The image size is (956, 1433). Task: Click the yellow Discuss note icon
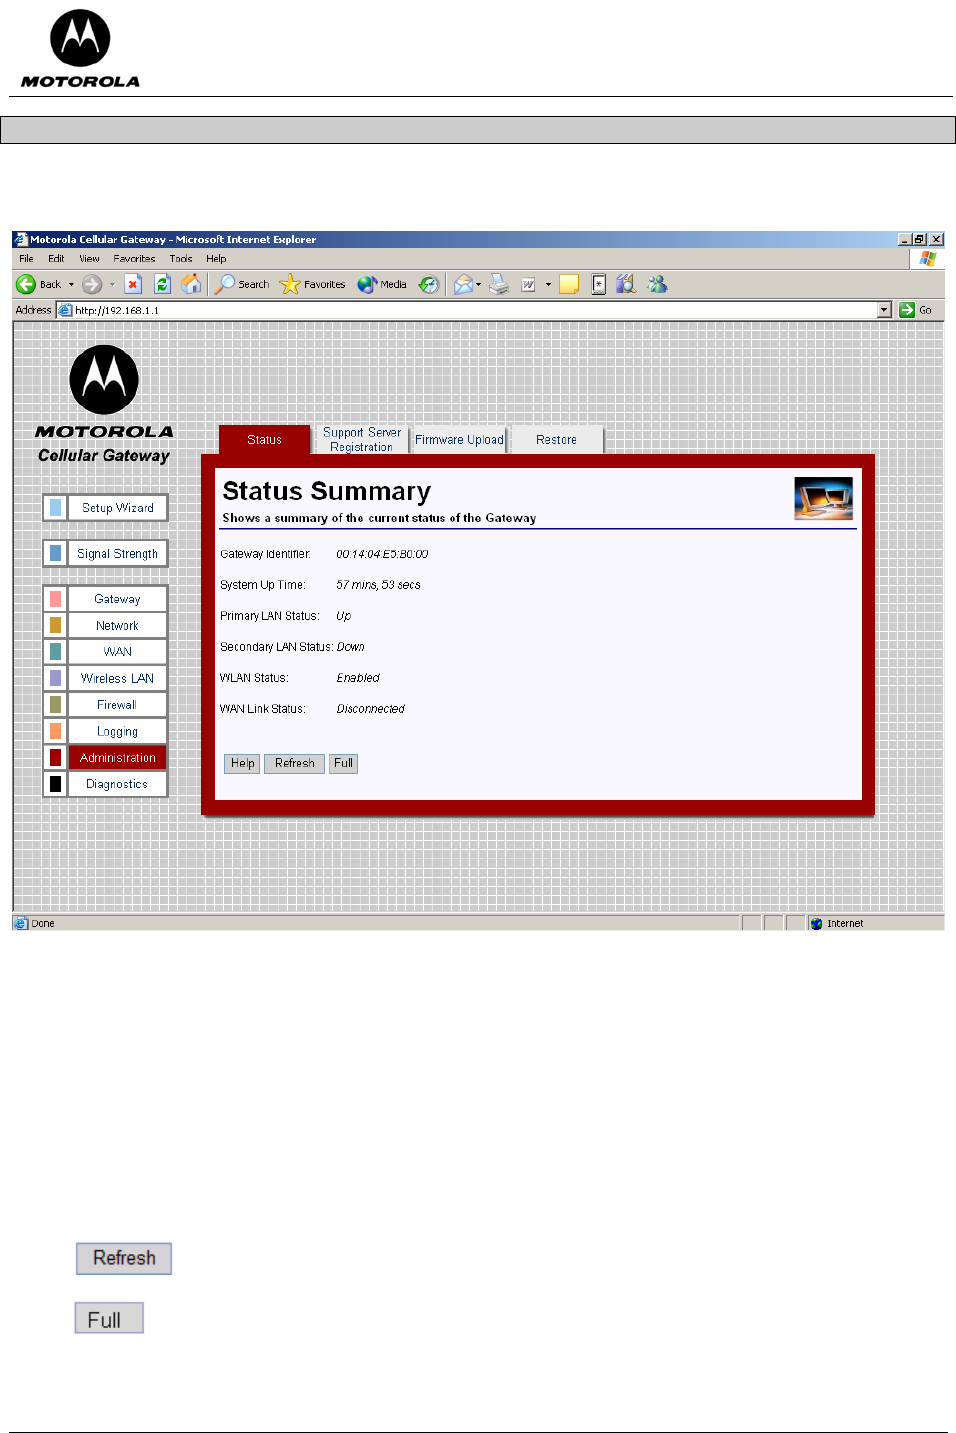point(569,284)
